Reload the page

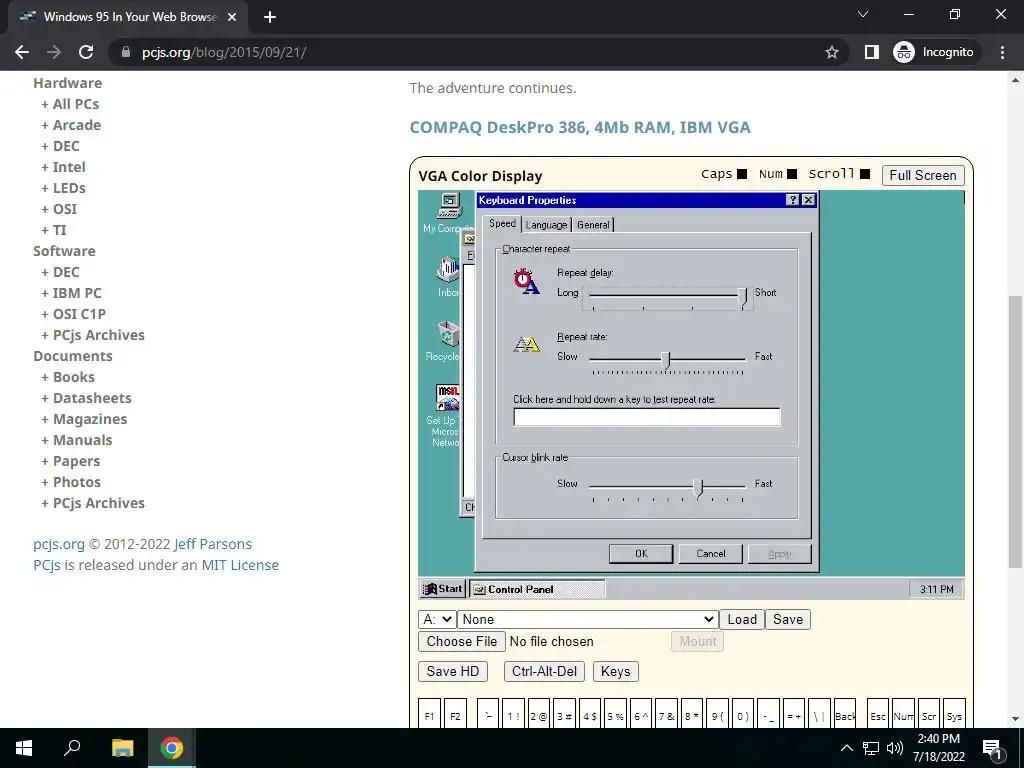coord(86,52)
